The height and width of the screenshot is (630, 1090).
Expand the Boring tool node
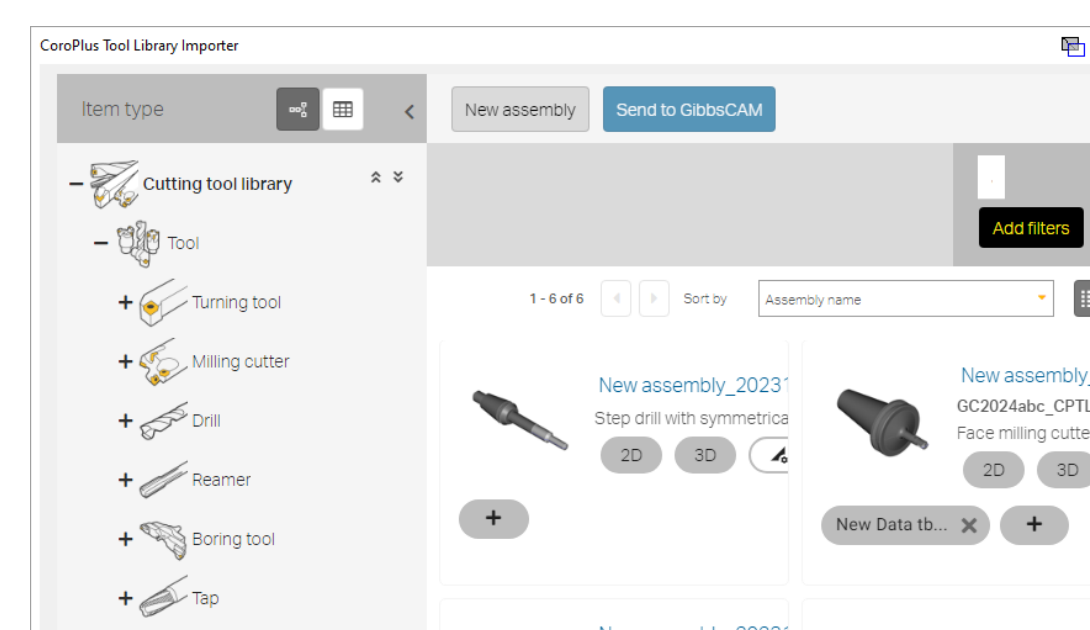pyautogui.click(x=125, y=539)
